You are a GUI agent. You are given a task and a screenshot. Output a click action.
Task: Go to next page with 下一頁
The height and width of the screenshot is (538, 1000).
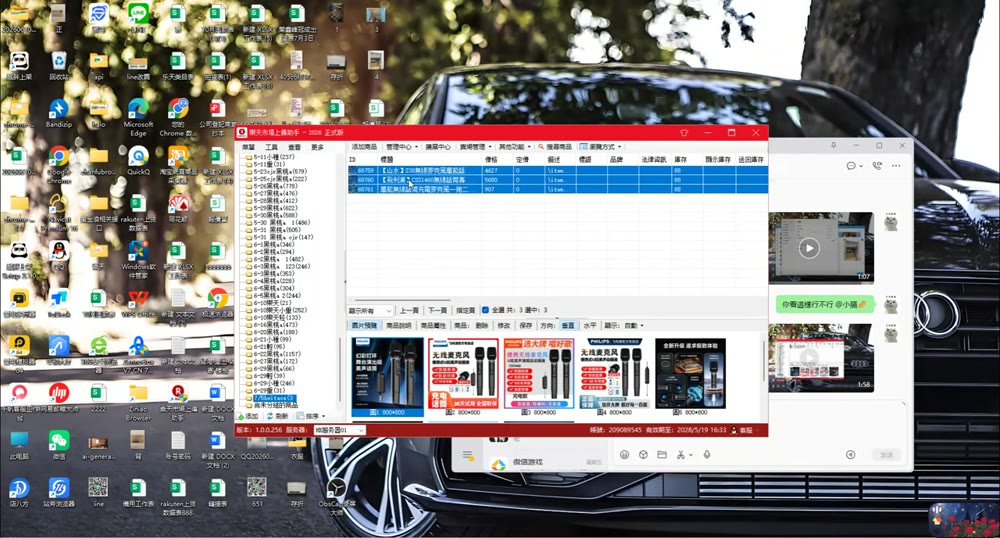tap(437, 310)
